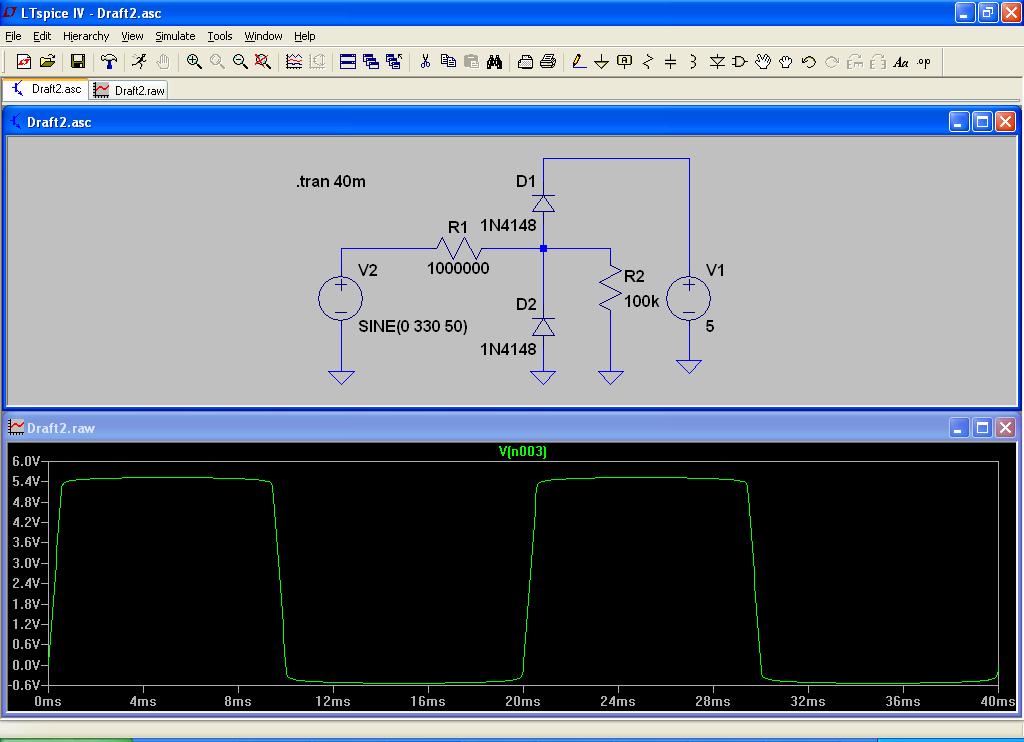Run the simulation with the running man icon
Image resolution: width=1024 pixels, height=742 pixels.
(138, 61)
